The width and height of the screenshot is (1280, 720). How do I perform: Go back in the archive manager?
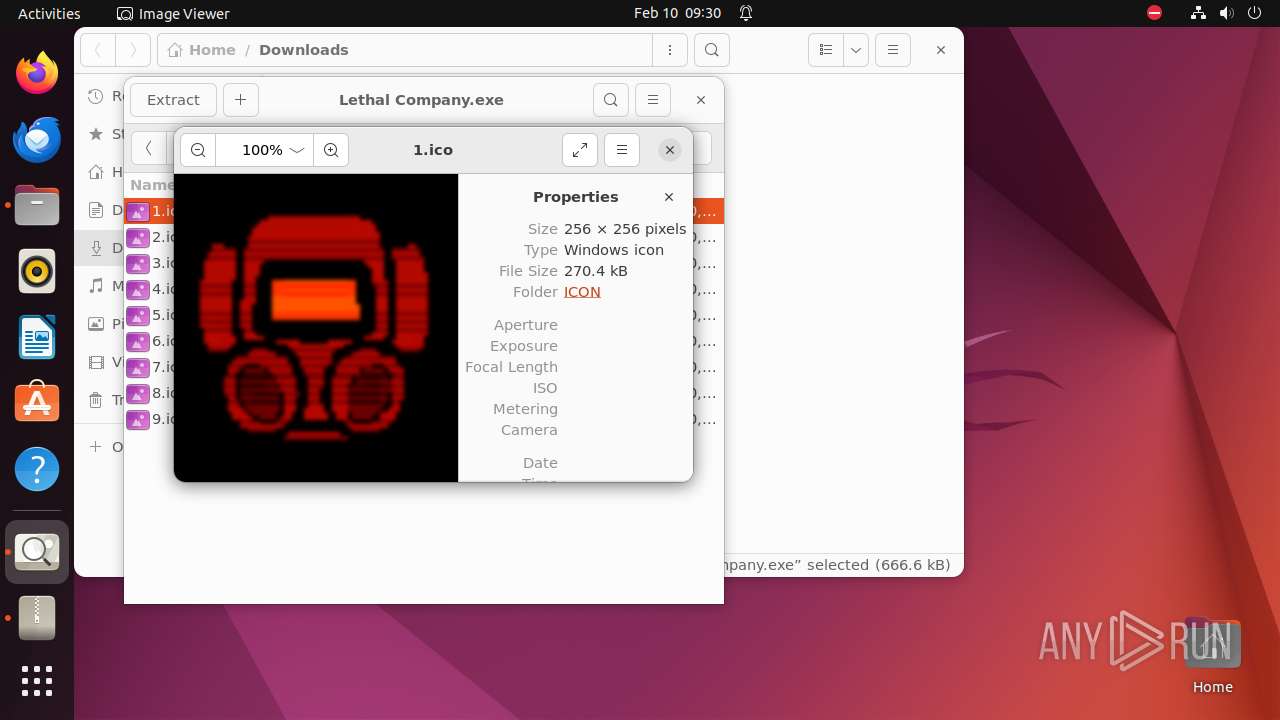click(x=148, y=149)
